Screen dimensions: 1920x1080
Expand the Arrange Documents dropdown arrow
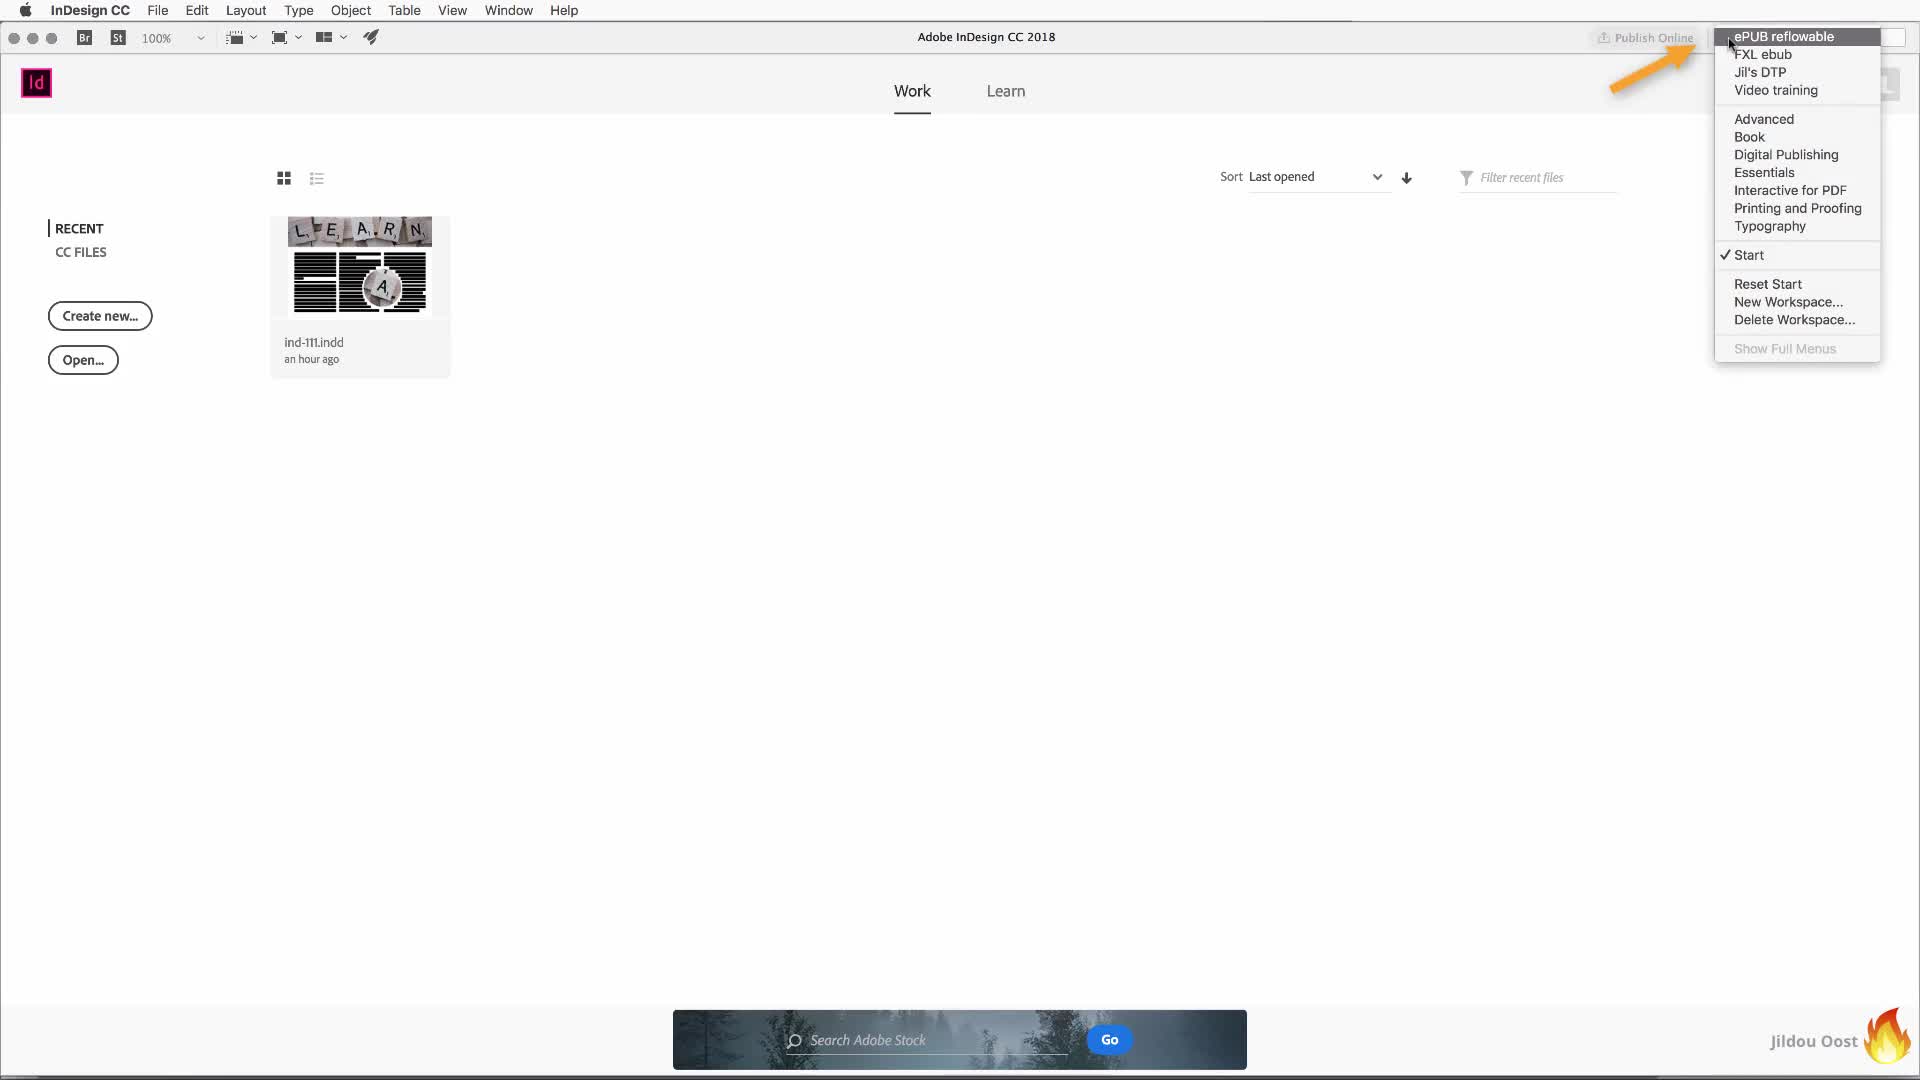coord(343,38)
